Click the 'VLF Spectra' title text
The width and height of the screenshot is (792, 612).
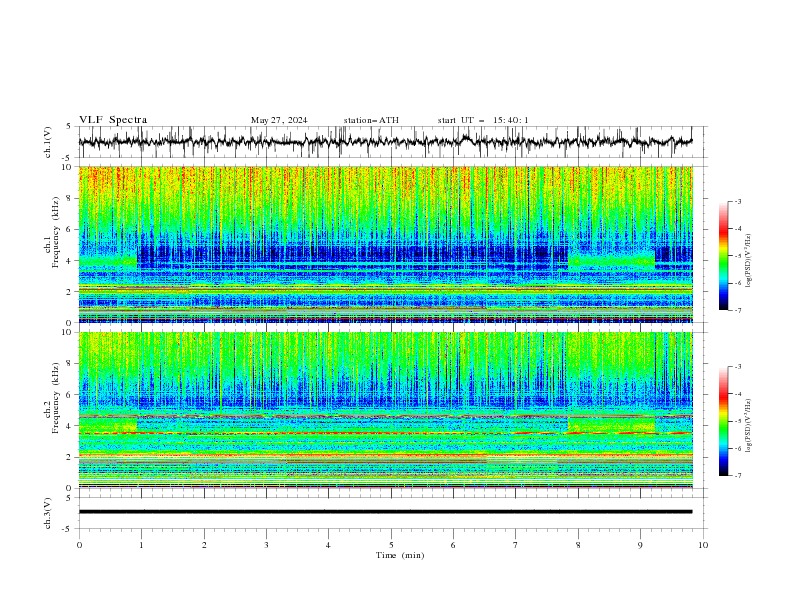[113, 120]
